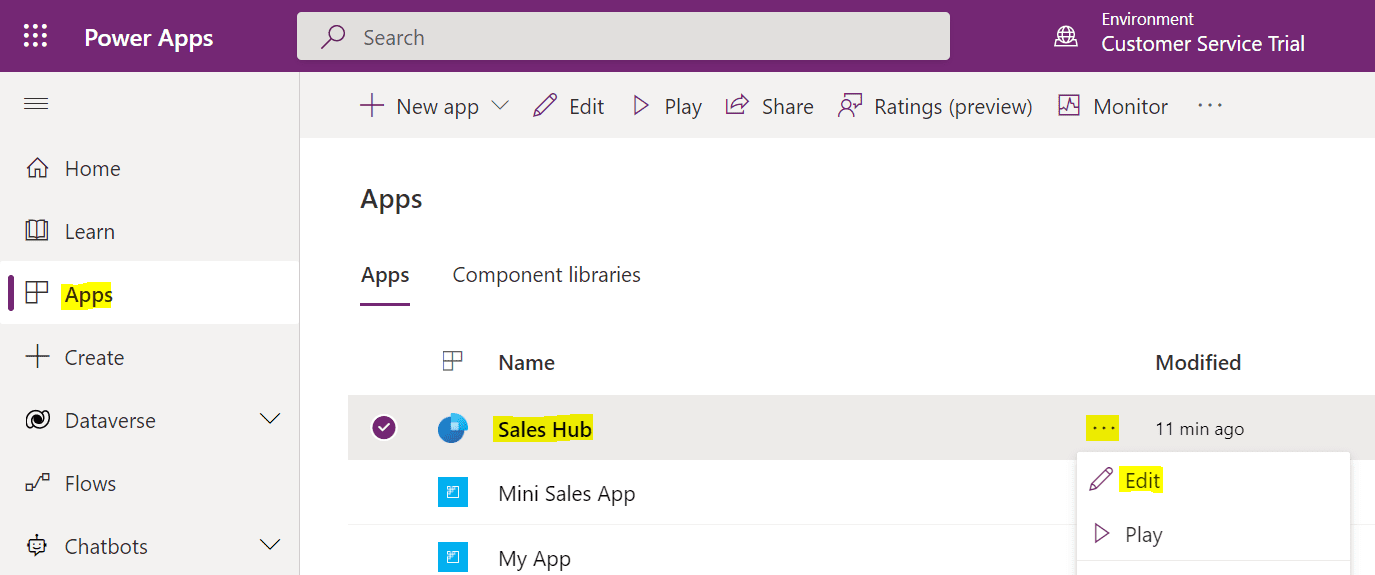Click the New app plus icon
The height and width of the screenshot is (575, 1375).
coord(372,106)
